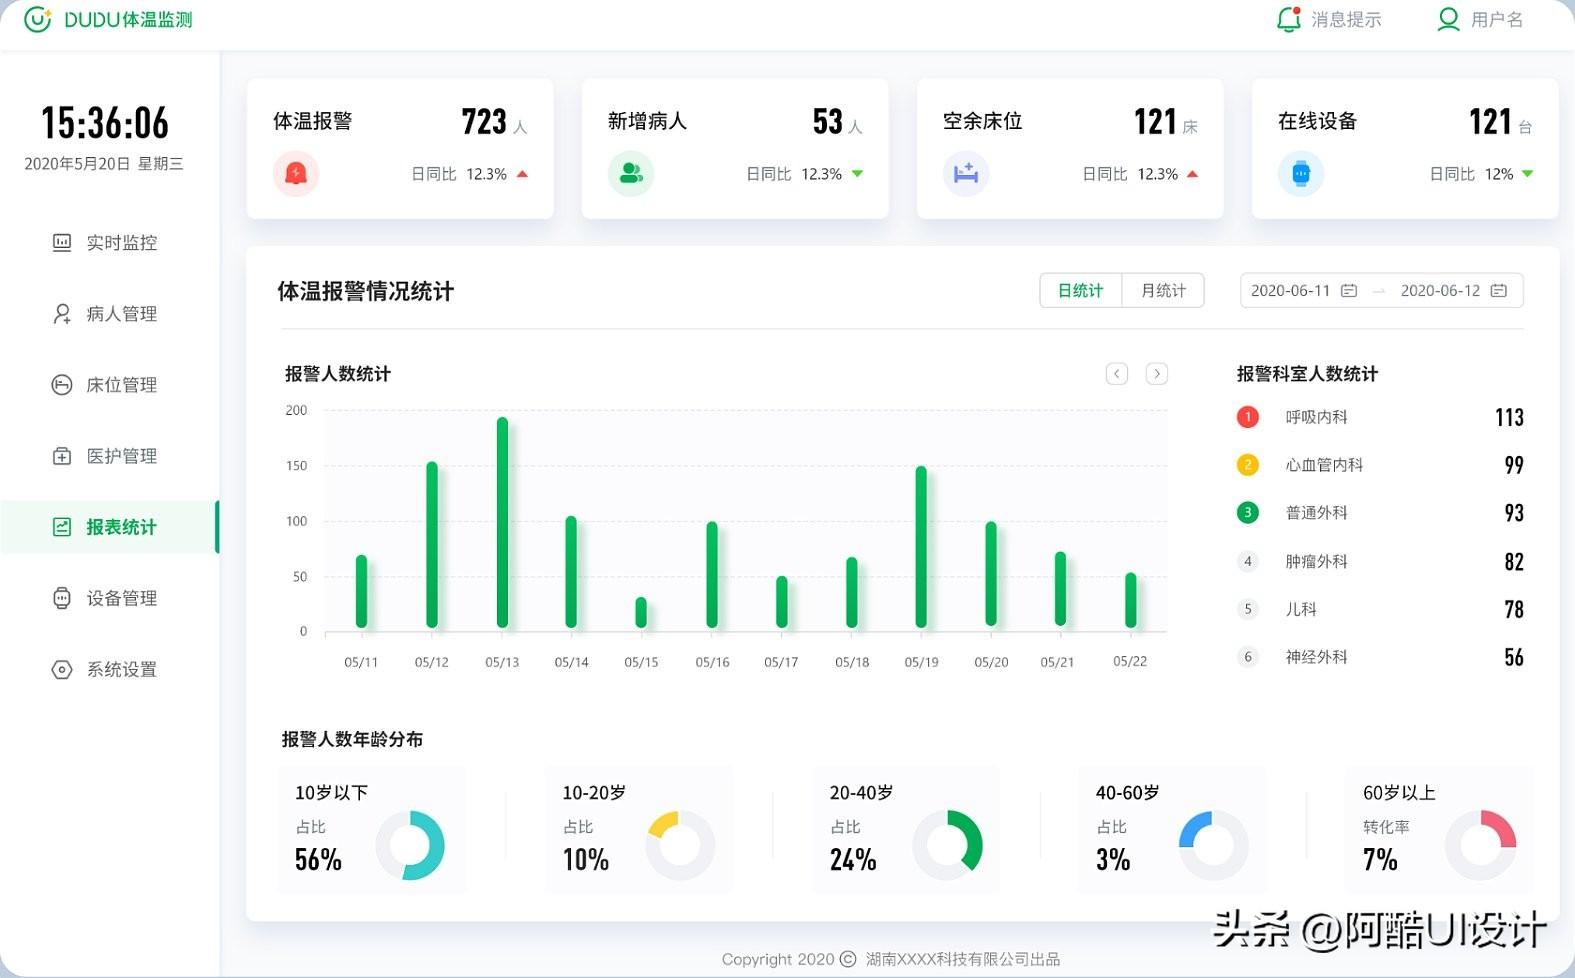Click the red up arrow in 空余床位 card
The width and height of the screenshot is (1575, 978).
pyautogui.click(x=1192, y=174)
